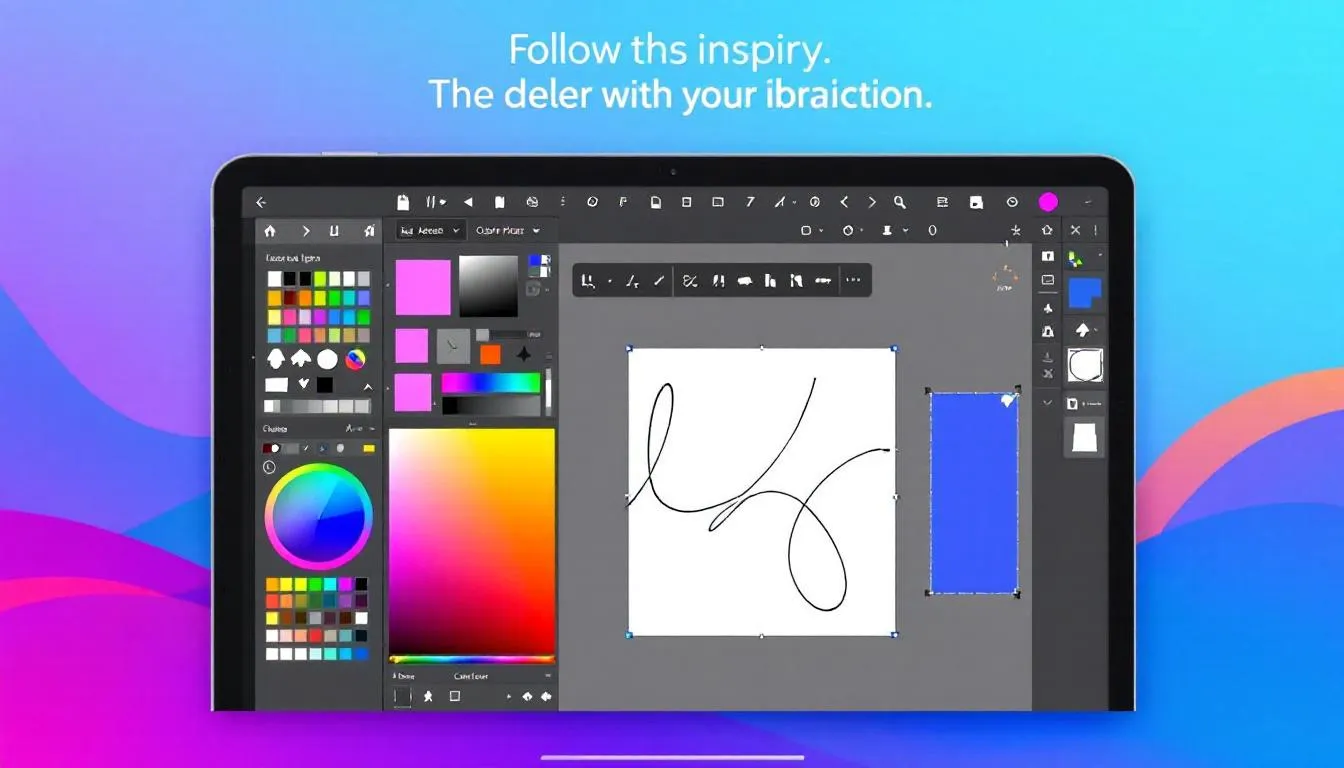The height and width of the screenshot is (768, 1344).
Task: Toggle the transform crosshair icon near the top right
Action: 1014,231
